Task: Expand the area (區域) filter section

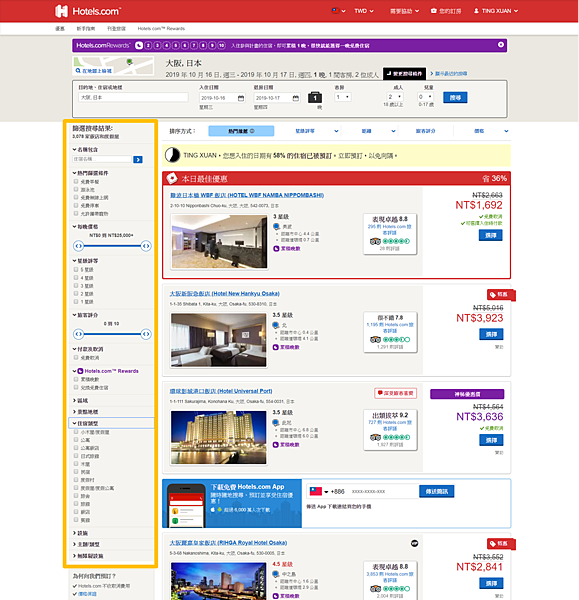Action: (x=80, y=400)
